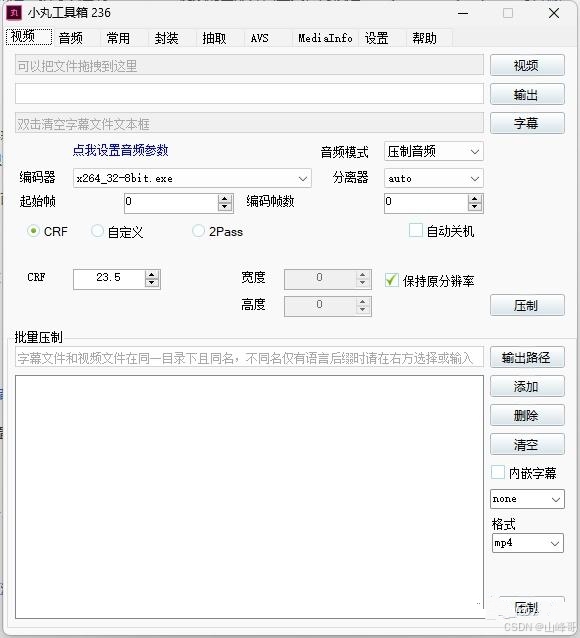Click the 删除 button
The height and width of the screenshot is (638, 580).
click(527, 415)
